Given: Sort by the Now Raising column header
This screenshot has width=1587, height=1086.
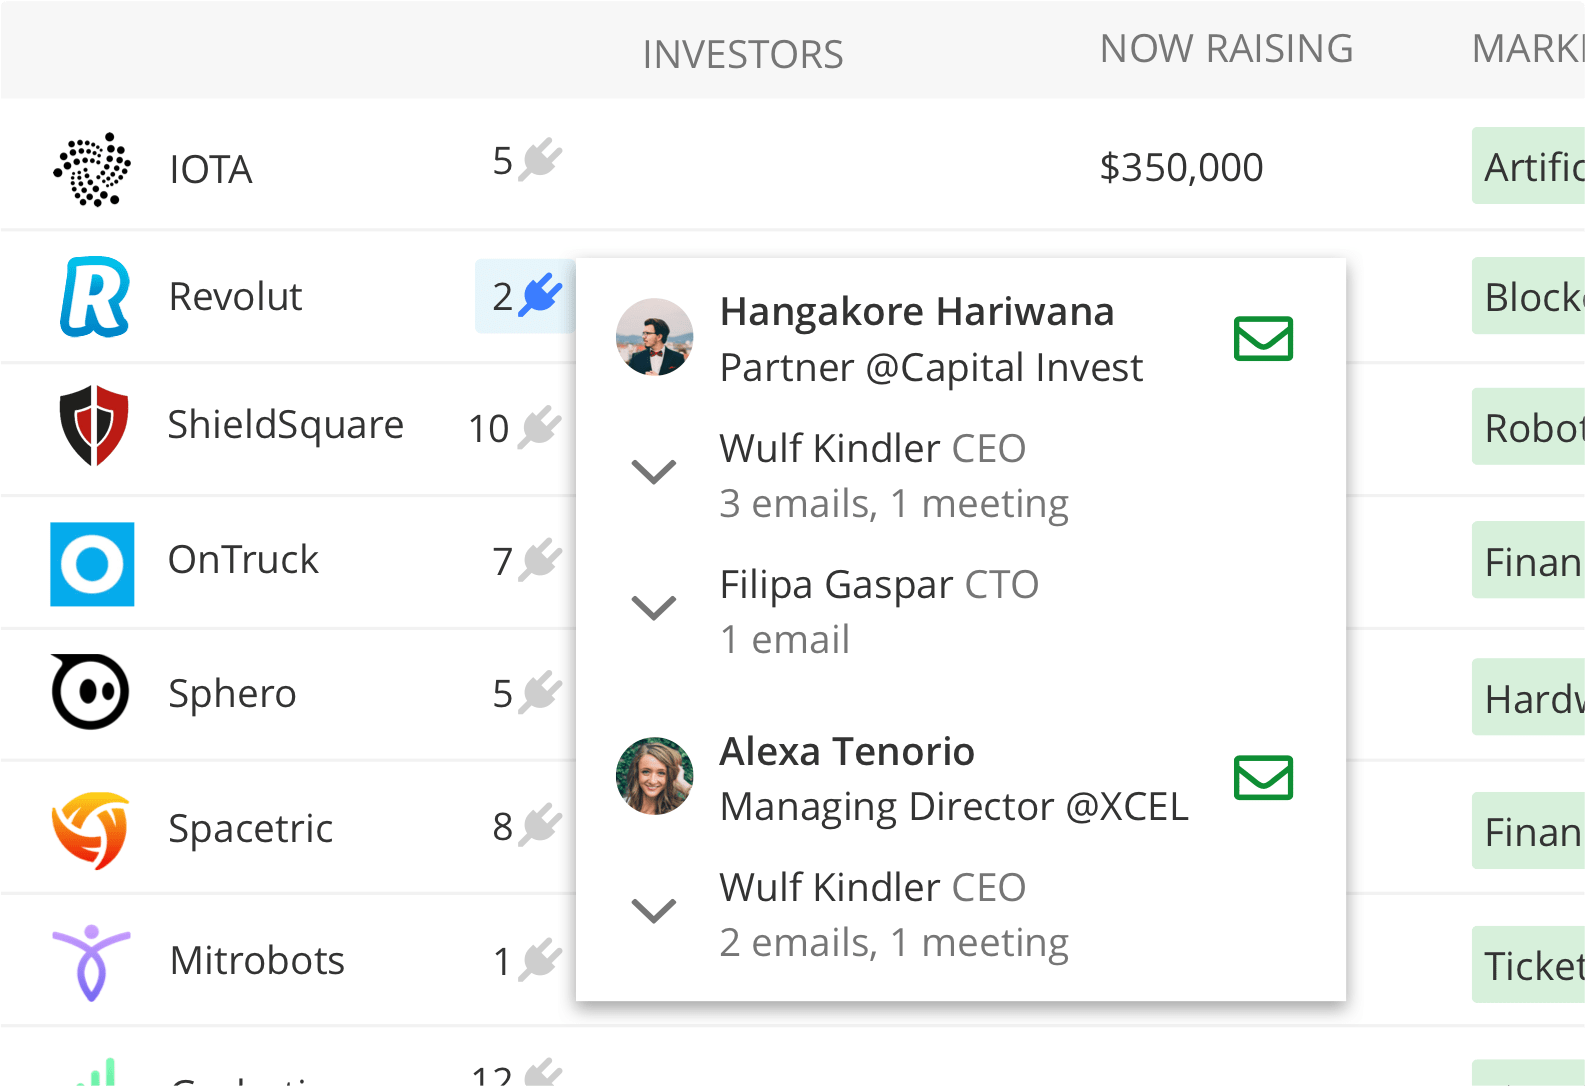Looking at the screenshot, I should pyautogui.click(x=1226, y=49).
